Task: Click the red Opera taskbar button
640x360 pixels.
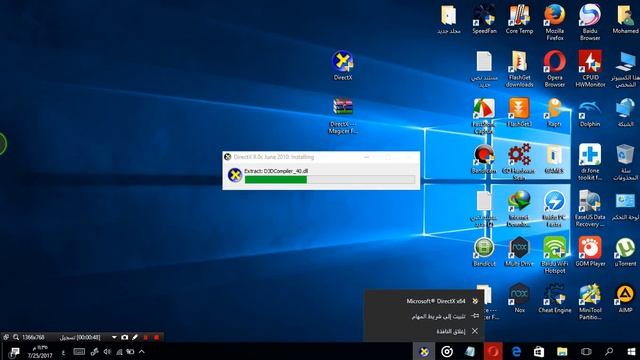Action: 493,351
